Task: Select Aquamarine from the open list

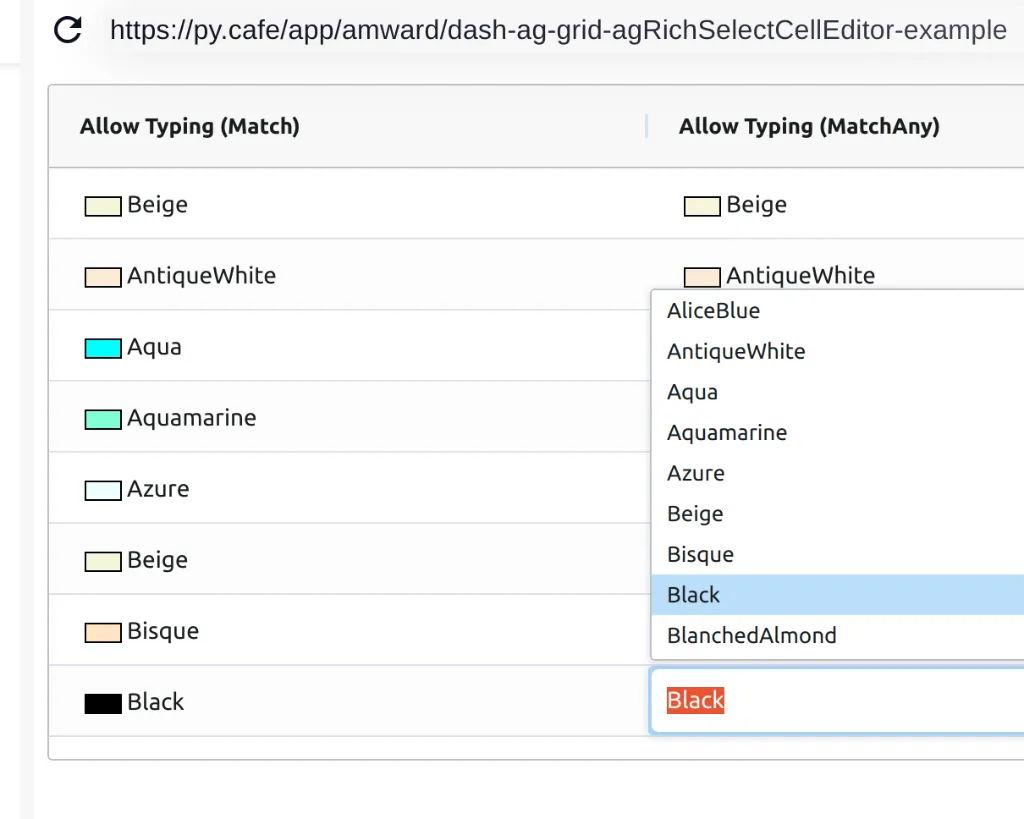Action: click(727, 433)
